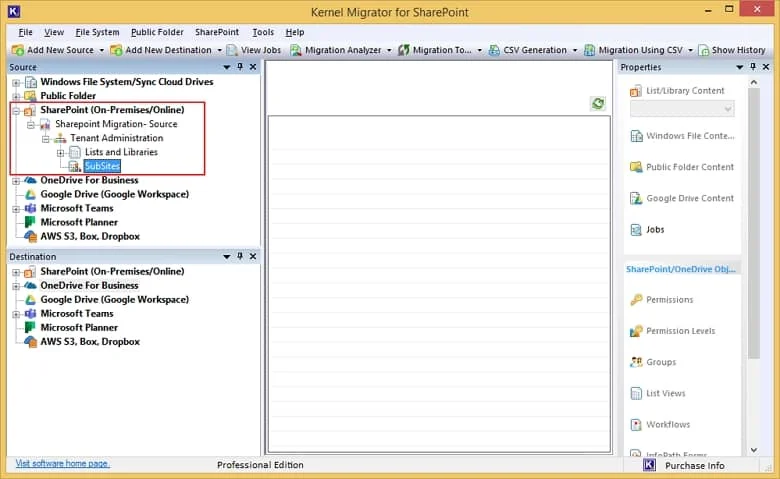Open the View menu
The height and width of the screenshot is (479, 780).
(54, 32)
